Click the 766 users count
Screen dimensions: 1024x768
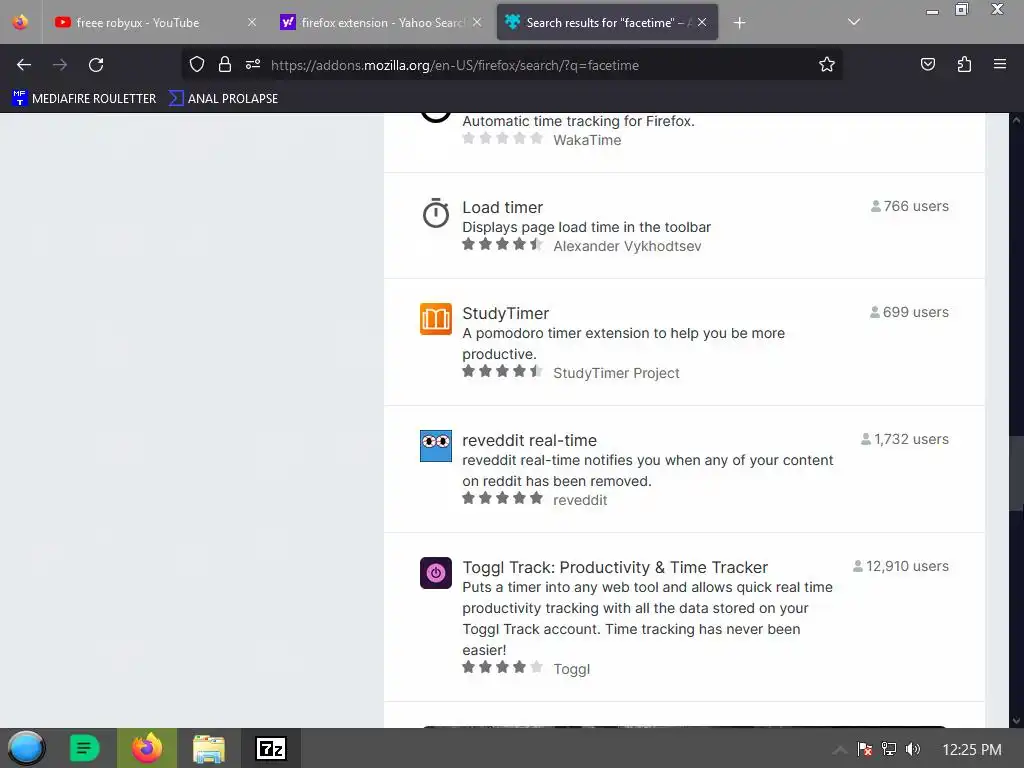910,206
